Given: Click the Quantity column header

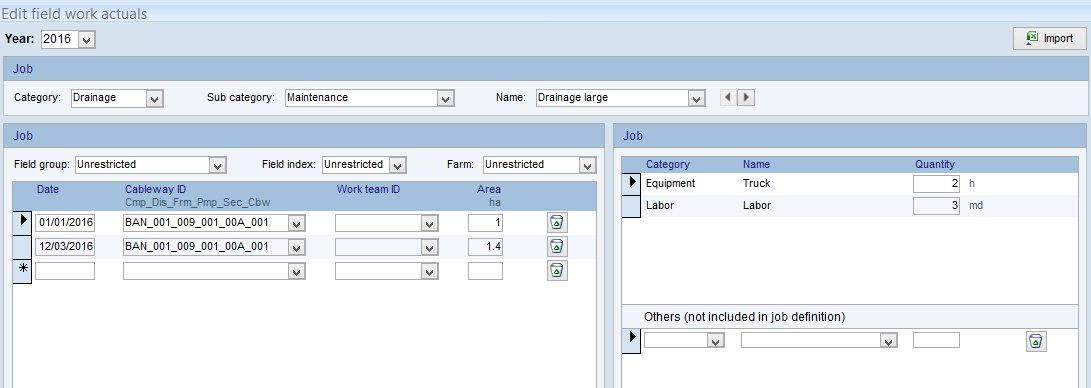Looking at the screenshot, I should click(x=934, y=165).
